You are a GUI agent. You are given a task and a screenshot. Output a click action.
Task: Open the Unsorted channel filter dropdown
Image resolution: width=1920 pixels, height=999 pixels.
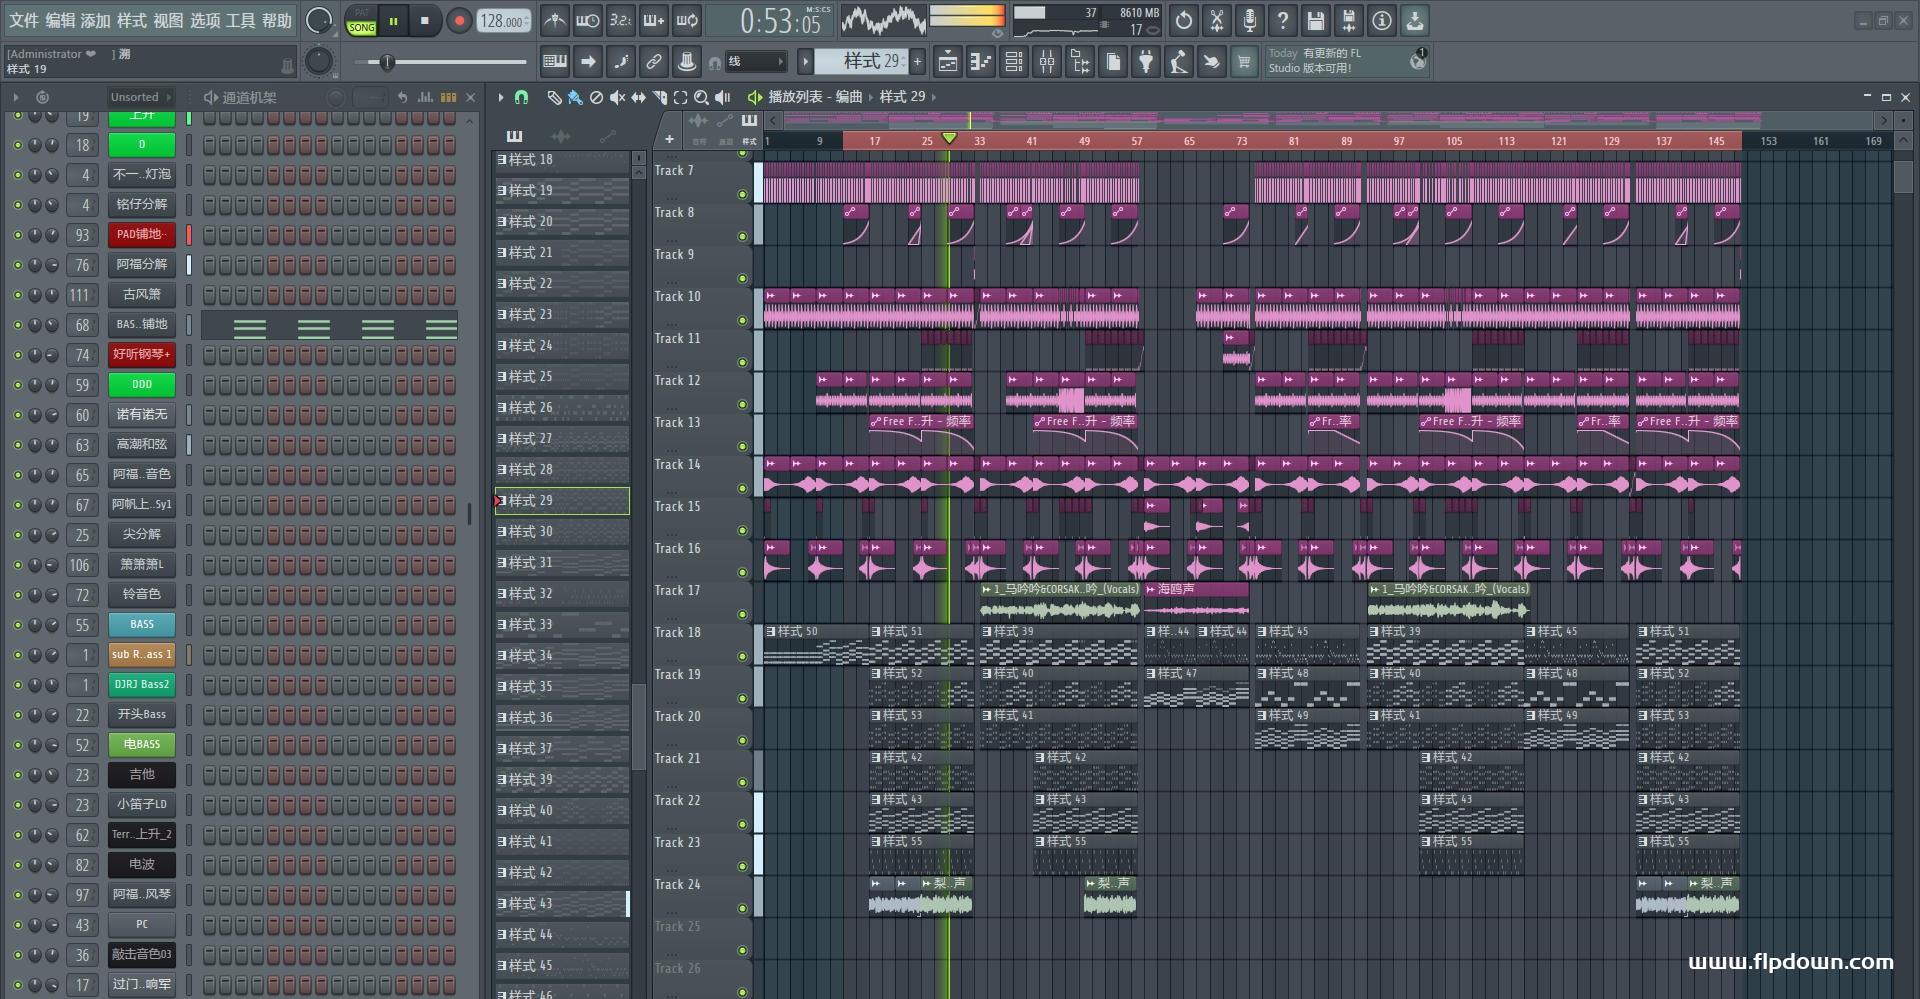pyautogui.click(x=140, y=97)
